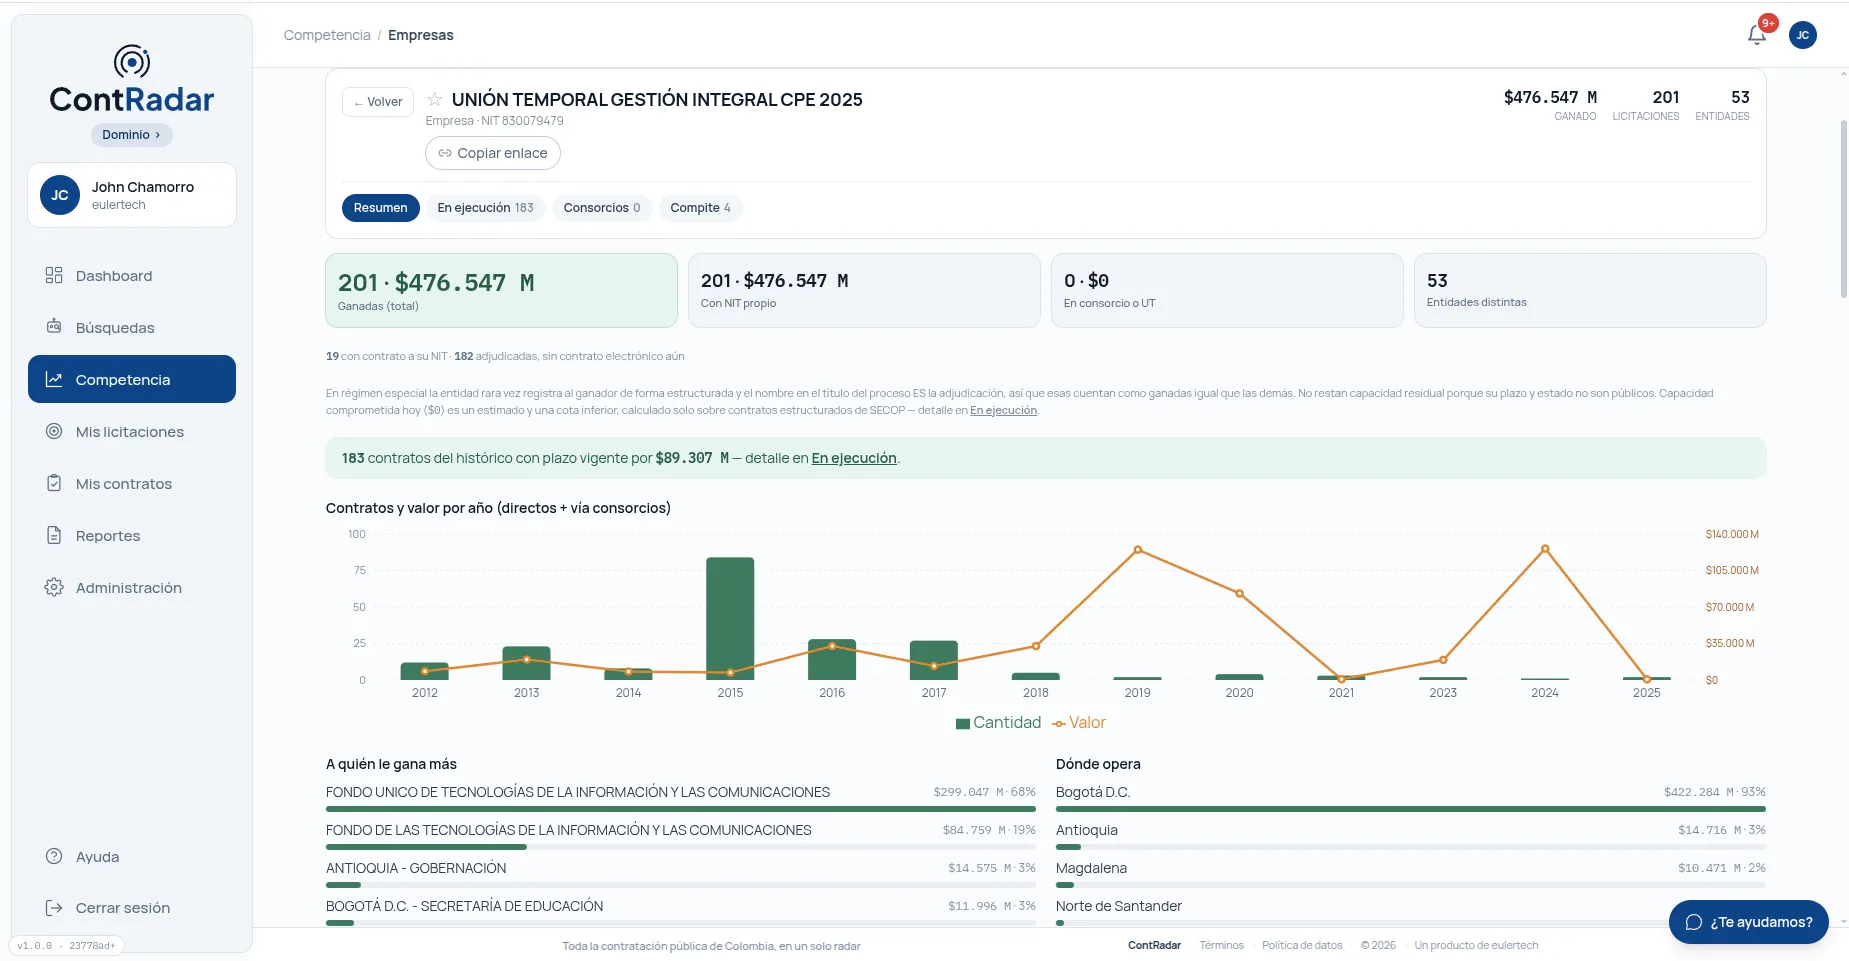Open the notifications bell
This screenshot has height=961, width=1849.
1757,35
